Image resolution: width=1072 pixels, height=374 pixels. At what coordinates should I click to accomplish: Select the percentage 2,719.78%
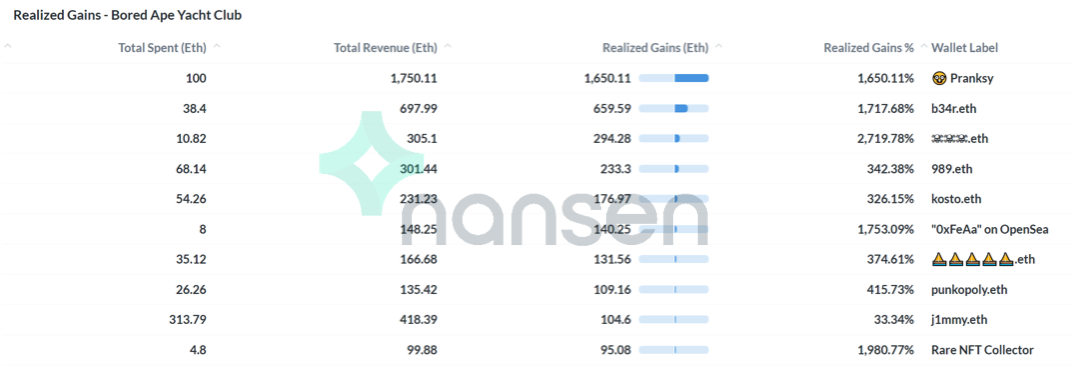click(885, 138)
